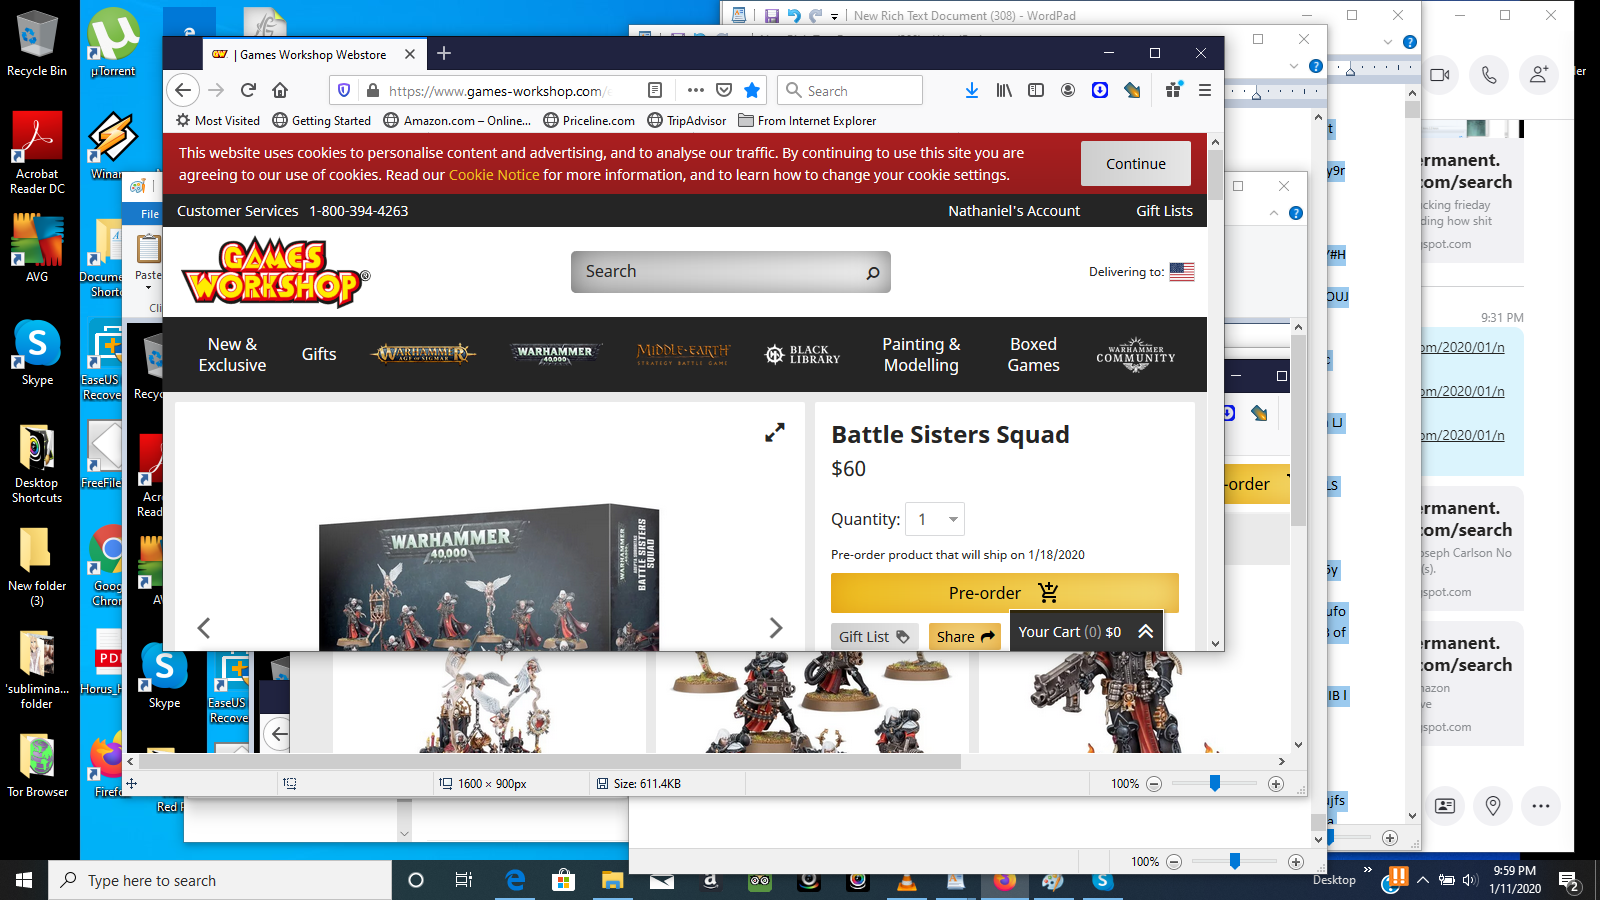Add a person to the Skype chat
Viewport: 1600px width, 900px height.
(x=1539, y=75)
